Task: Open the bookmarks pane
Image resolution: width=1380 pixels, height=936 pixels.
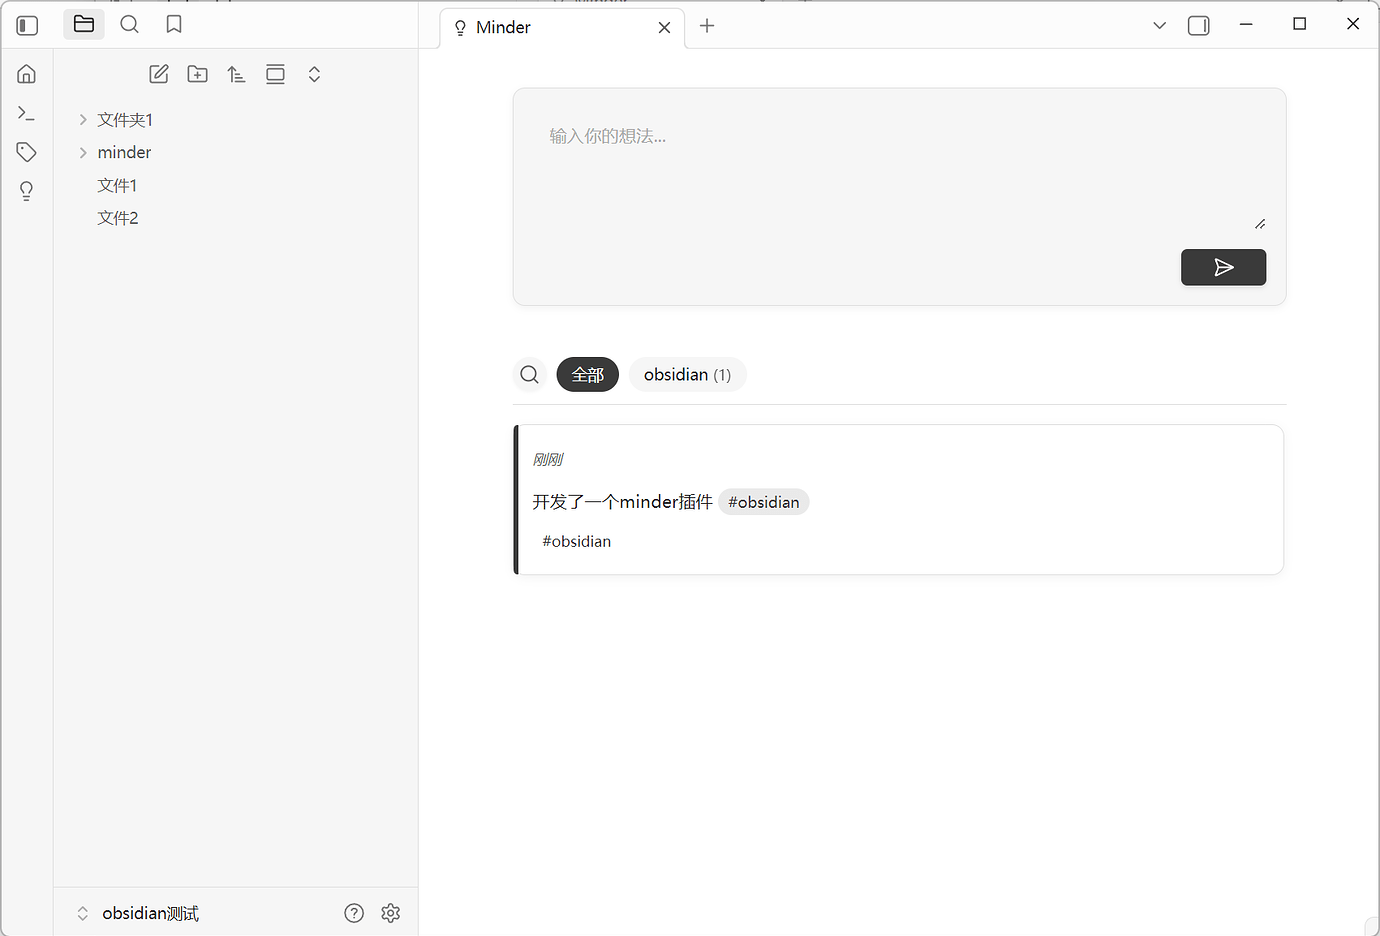Action: [x=174, y=25]
